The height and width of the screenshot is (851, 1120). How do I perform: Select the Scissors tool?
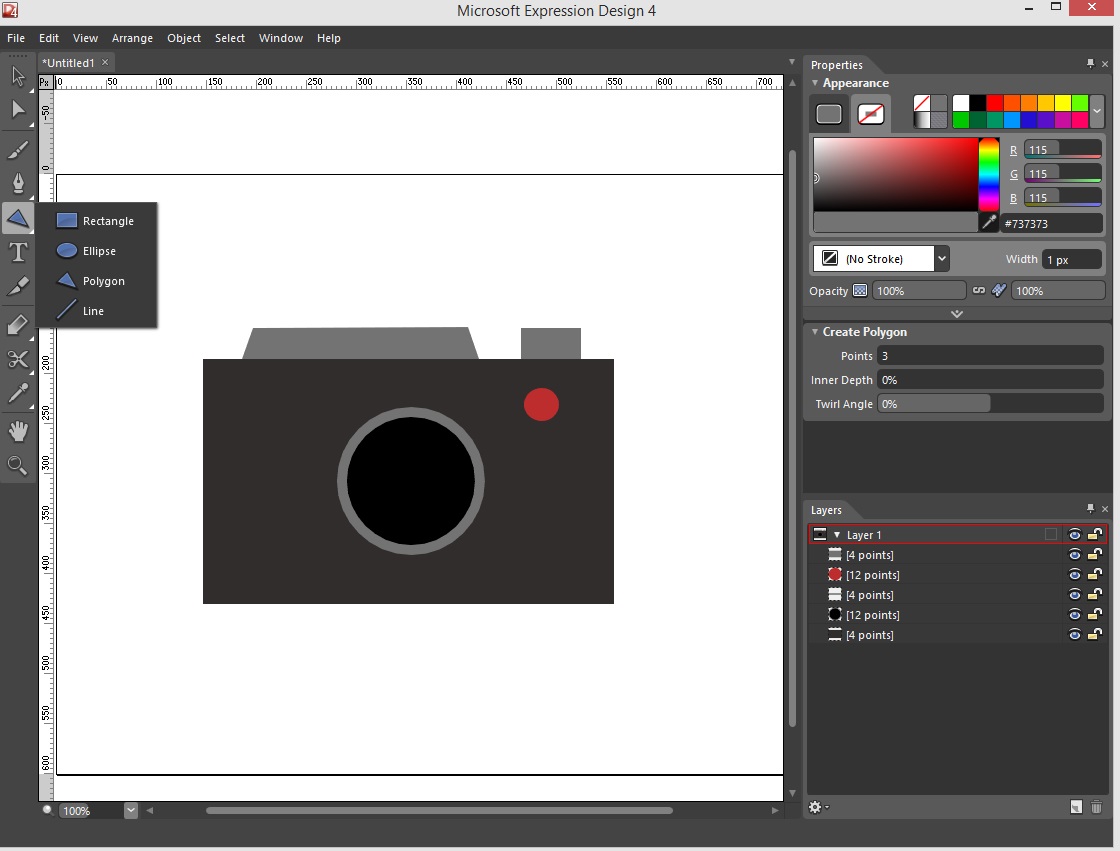18,359
